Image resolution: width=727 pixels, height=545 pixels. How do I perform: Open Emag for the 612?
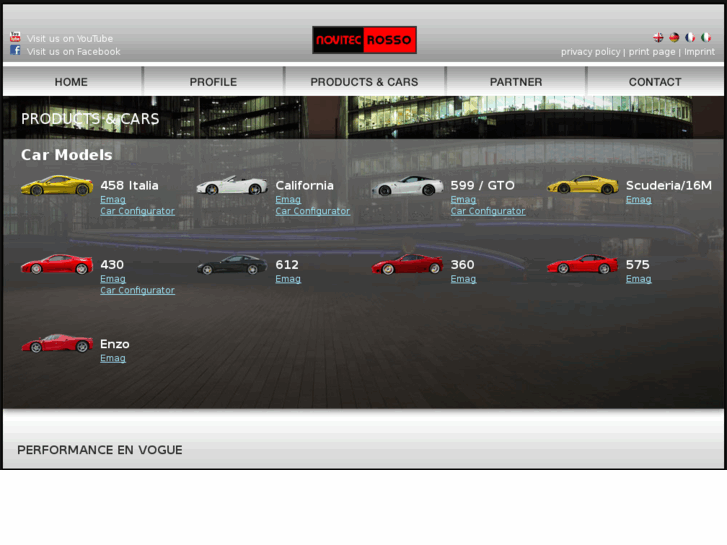pos(288,279)
